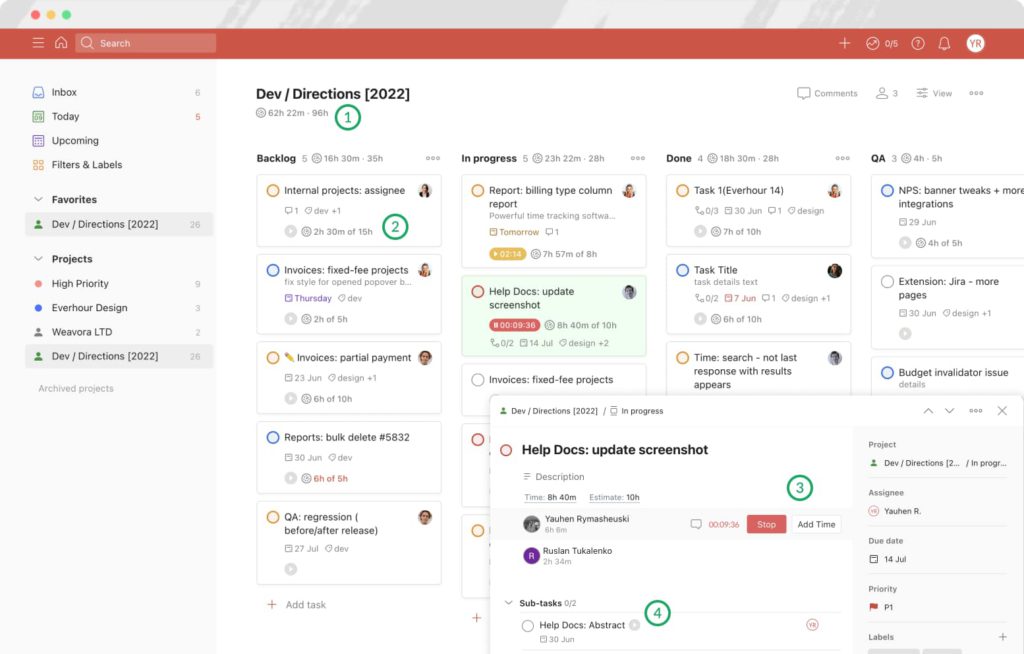Check off the Help Docs: Abstract sub-task
Viewport: 1024px width, 654px height.
pyautogui.click(x=528, y=625)
